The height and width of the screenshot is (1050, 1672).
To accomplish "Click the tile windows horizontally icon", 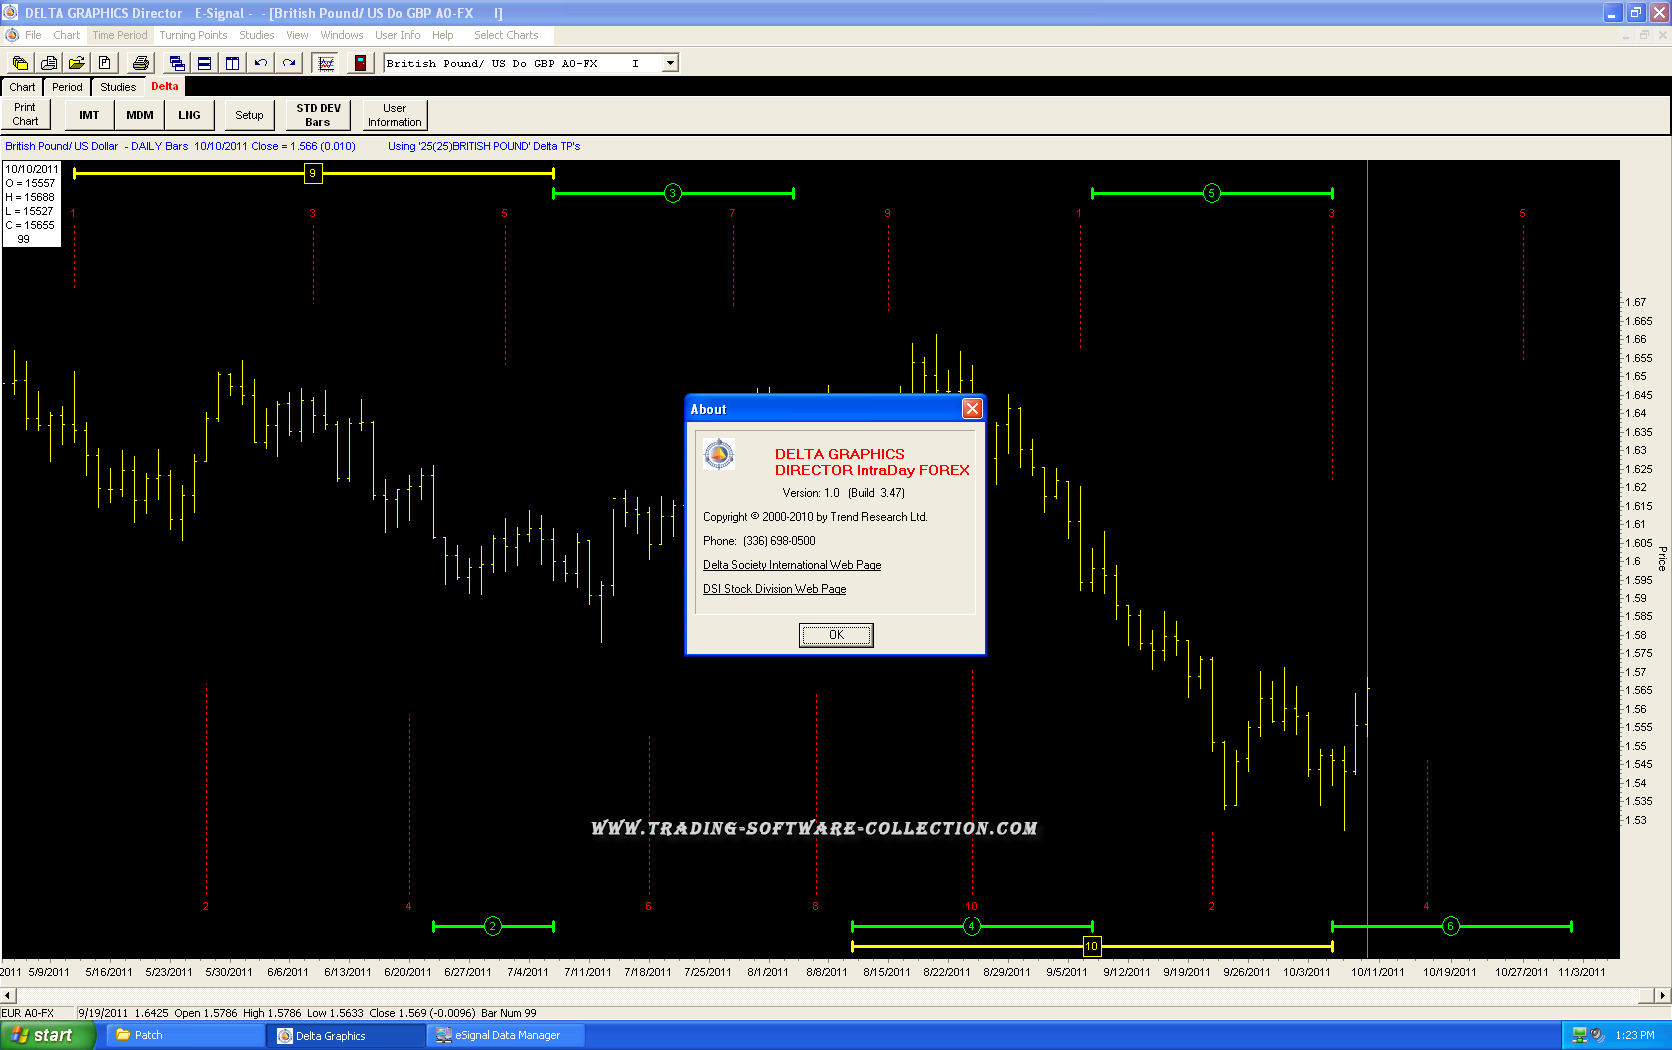I will pos(204,63).
